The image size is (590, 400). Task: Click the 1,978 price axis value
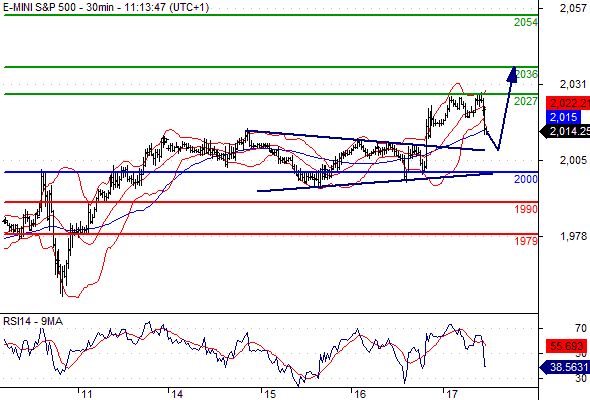[573, 236]
